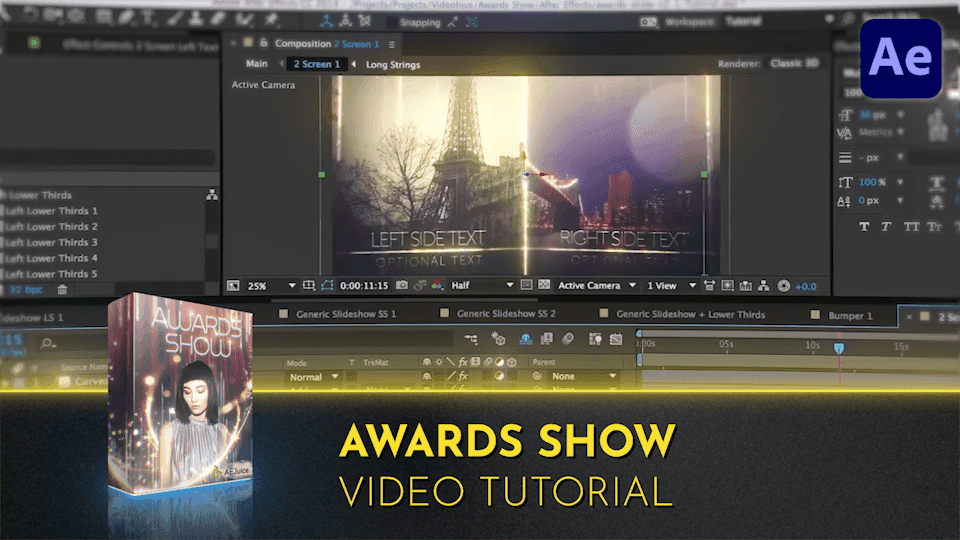Click the Timeline icon in viewer footer
This screenshot has width=960, height=540.
tap(745, 285)
